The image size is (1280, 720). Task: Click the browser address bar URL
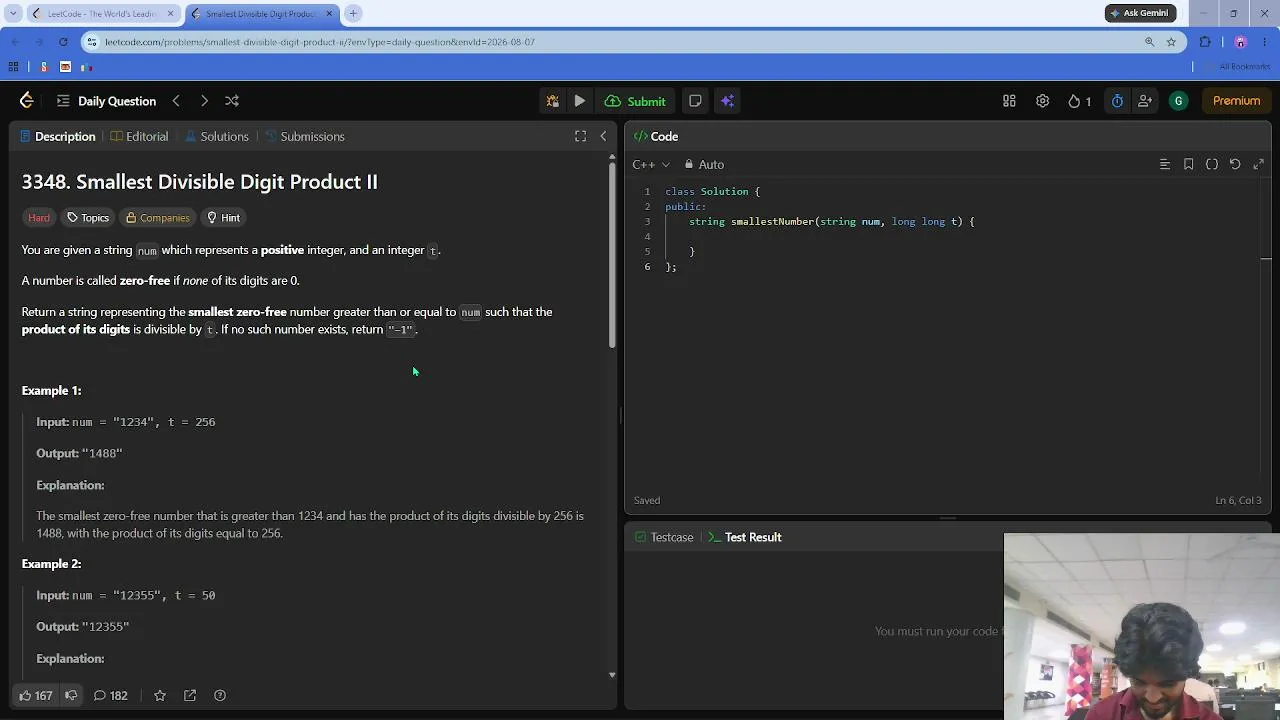(x=320, y=42)
